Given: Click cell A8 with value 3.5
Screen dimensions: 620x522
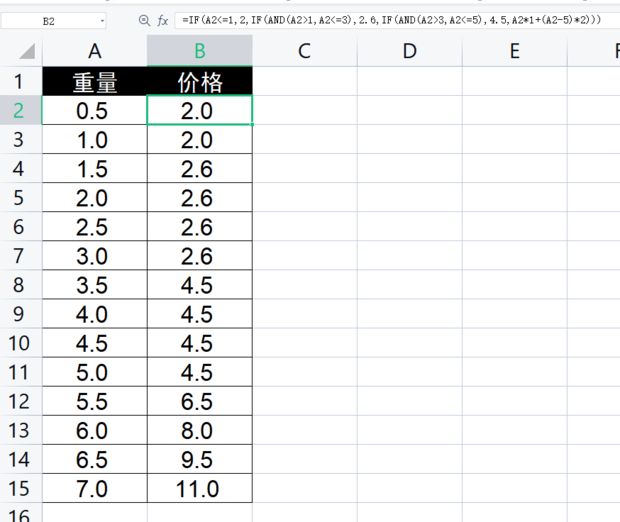Looking at the screenshot, I should [95, 285].
